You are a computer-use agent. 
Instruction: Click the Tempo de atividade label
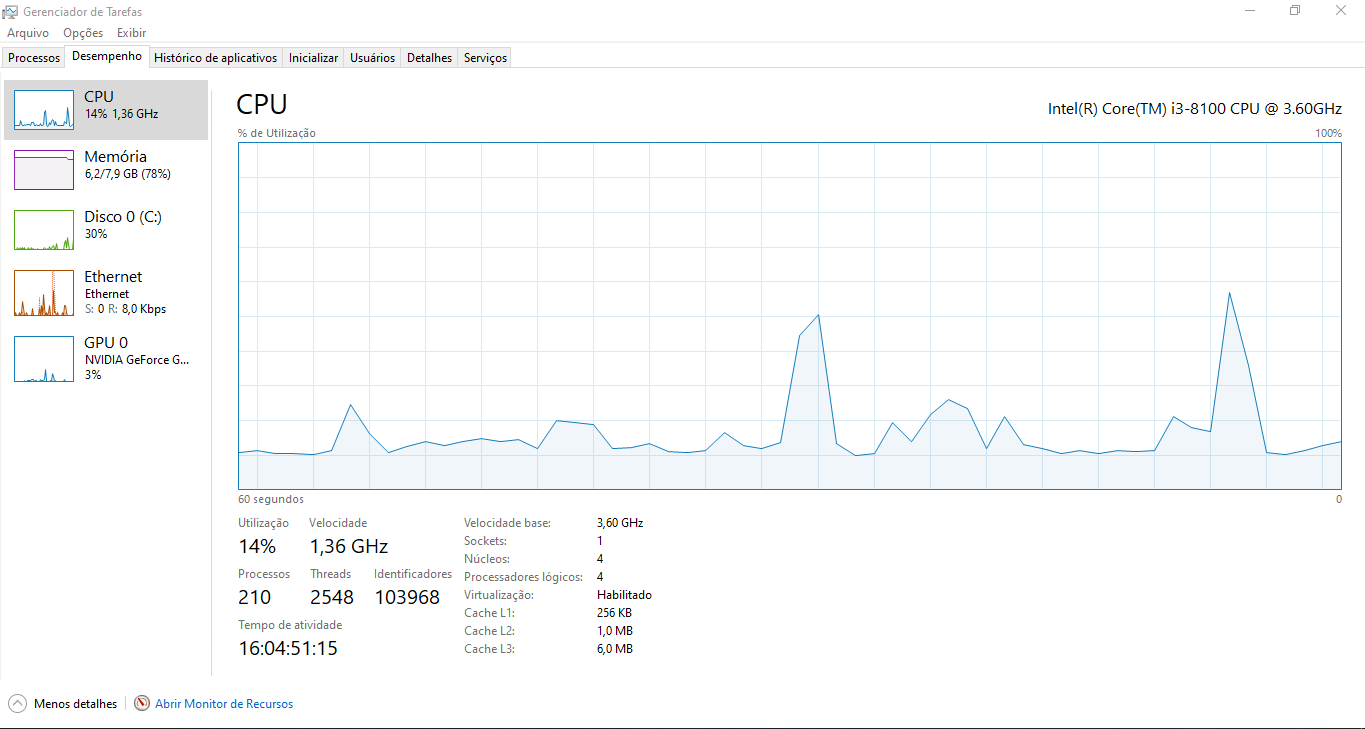tap(290, 625)
